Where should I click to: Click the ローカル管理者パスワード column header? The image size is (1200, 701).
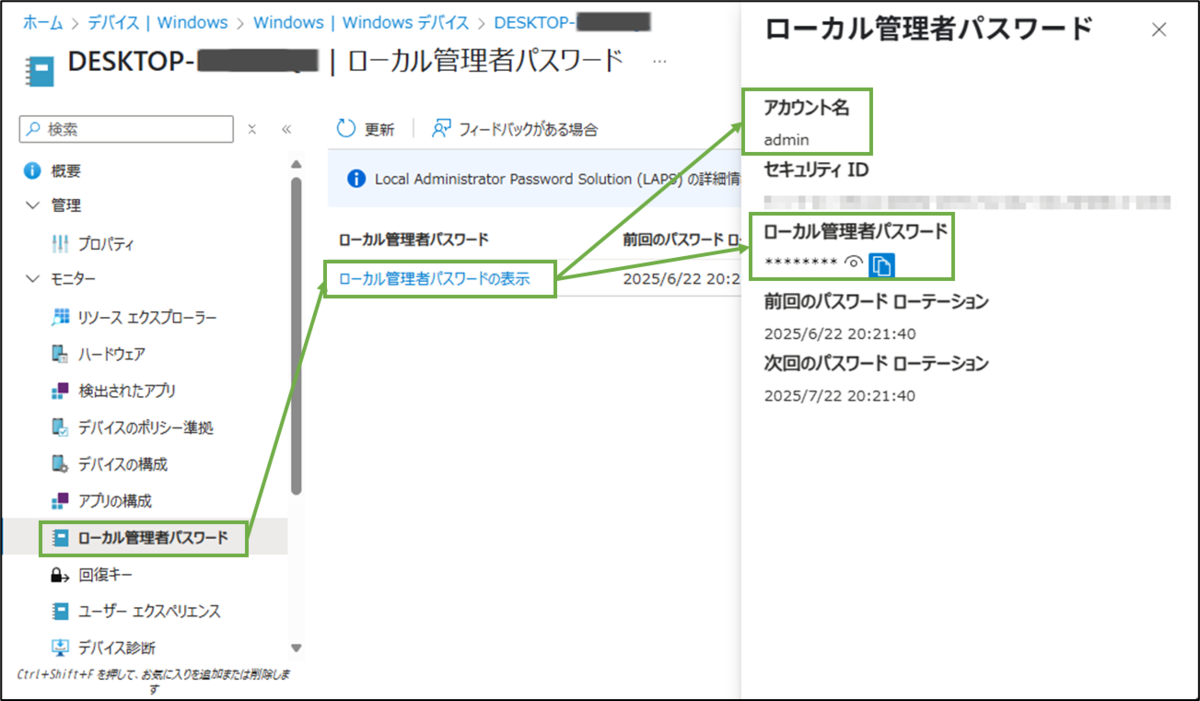point(414,239)
